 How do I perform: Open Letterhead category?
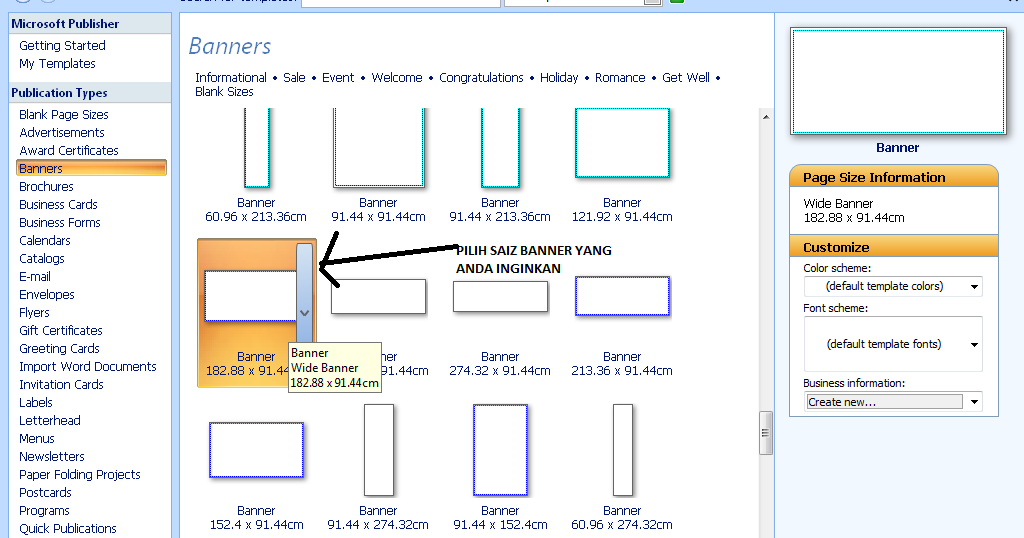[x=50, y=420]
